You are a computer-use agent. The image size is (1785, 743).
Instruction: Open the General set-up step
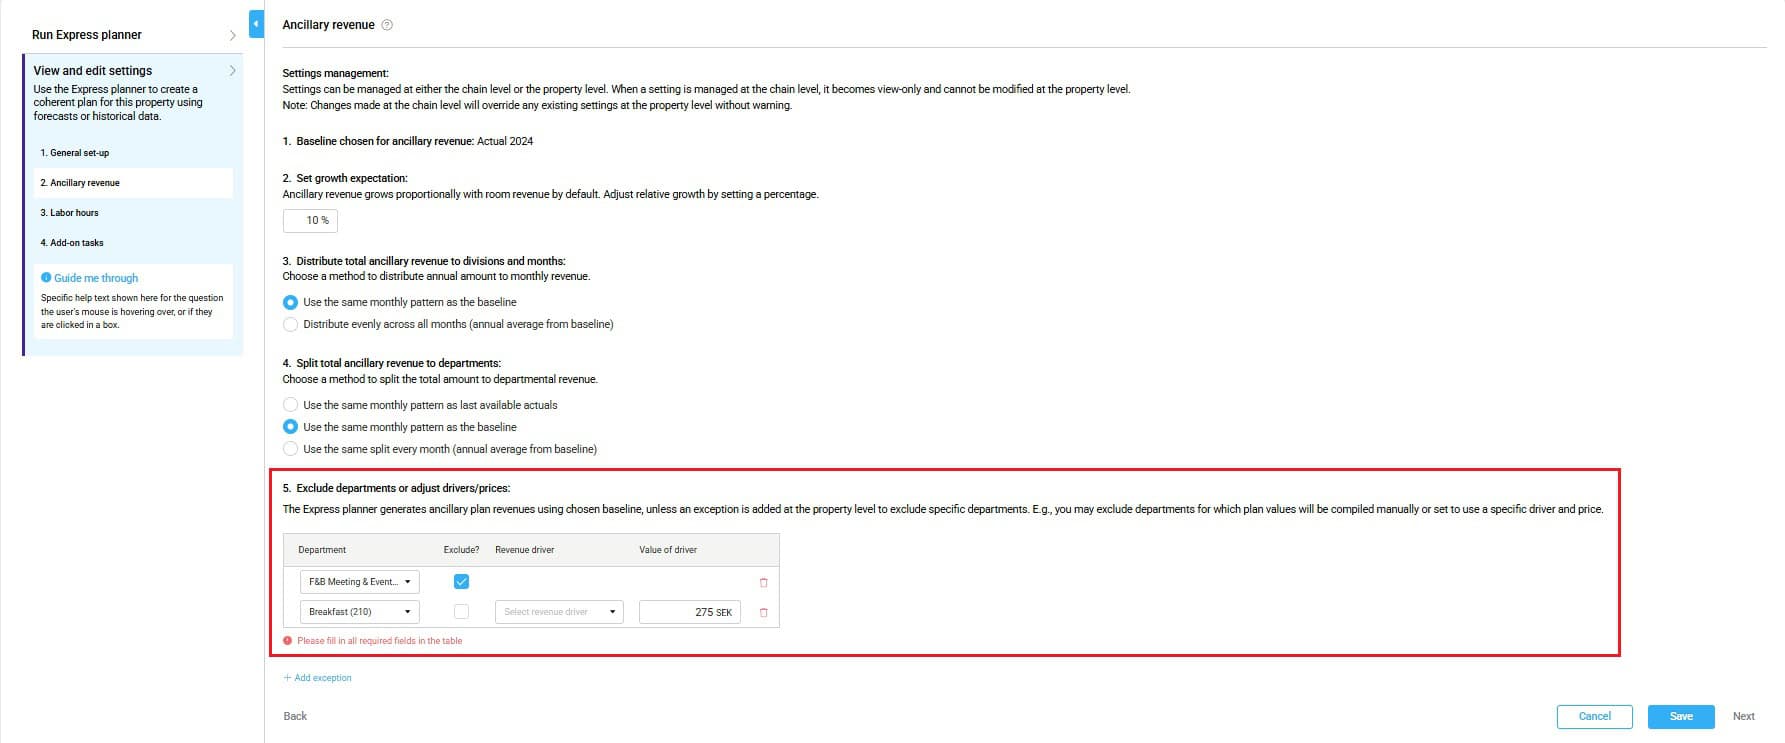pos(75,153)
